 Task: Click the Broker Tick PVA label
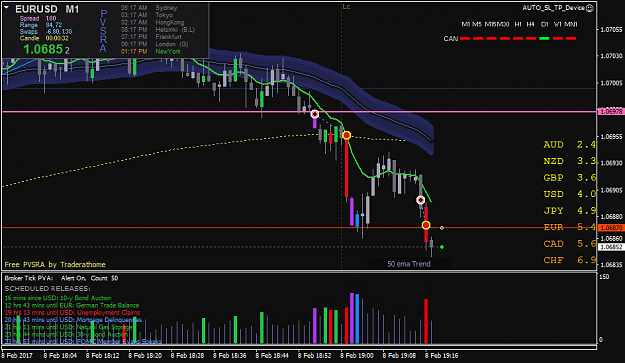(29, 278)
